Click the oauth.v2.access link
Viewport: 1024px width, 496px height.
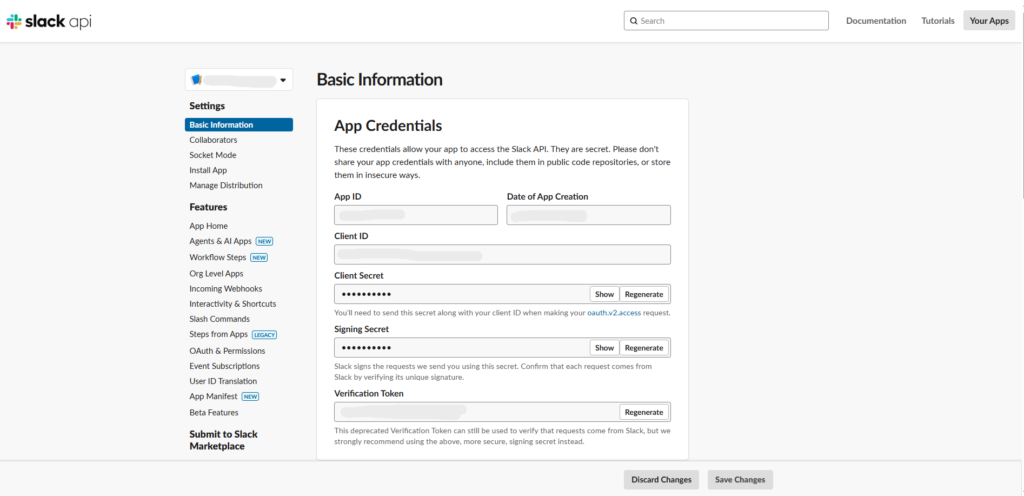(615, 313)
